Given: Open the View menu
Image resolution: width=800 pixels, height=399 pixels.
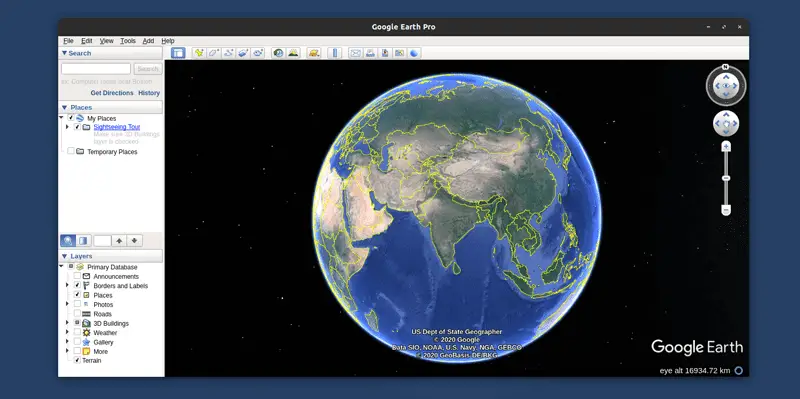Looking at the screenshot, I should click(x=107, y=41).
